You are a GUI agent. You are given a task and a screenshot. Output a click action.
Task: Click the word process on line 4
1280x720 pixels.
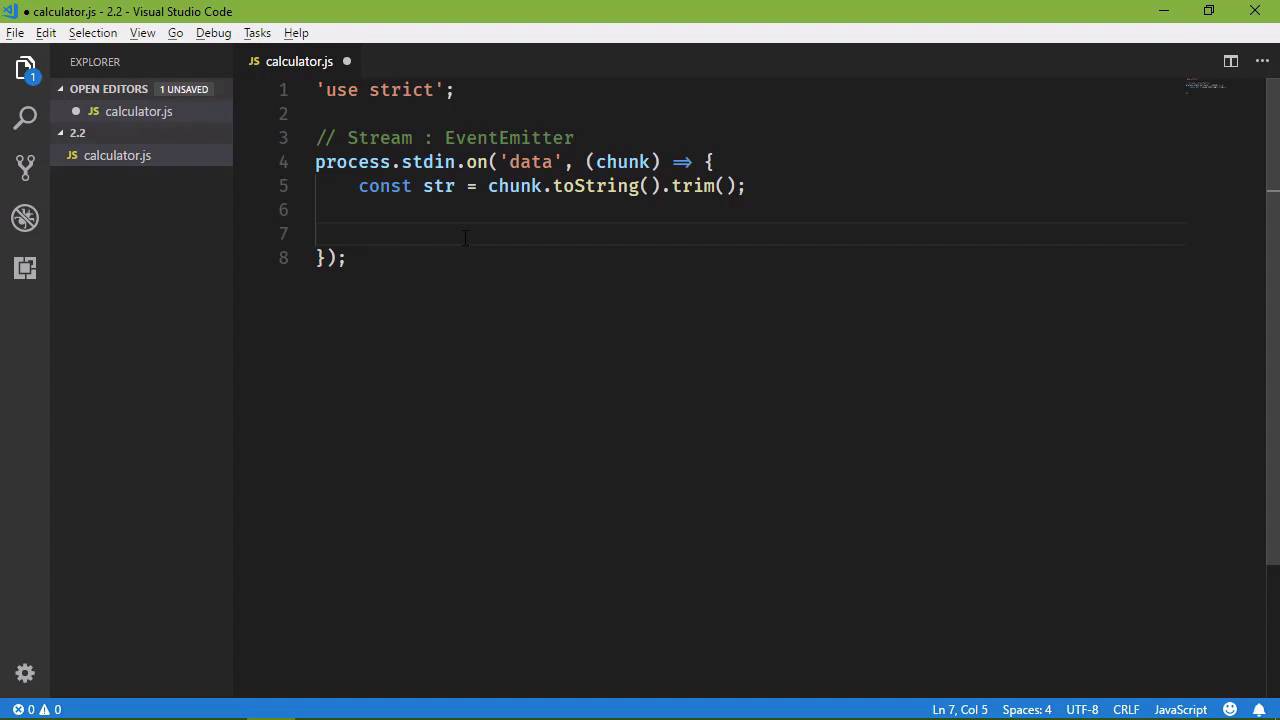pyautogui.click(x=353, y=162)
